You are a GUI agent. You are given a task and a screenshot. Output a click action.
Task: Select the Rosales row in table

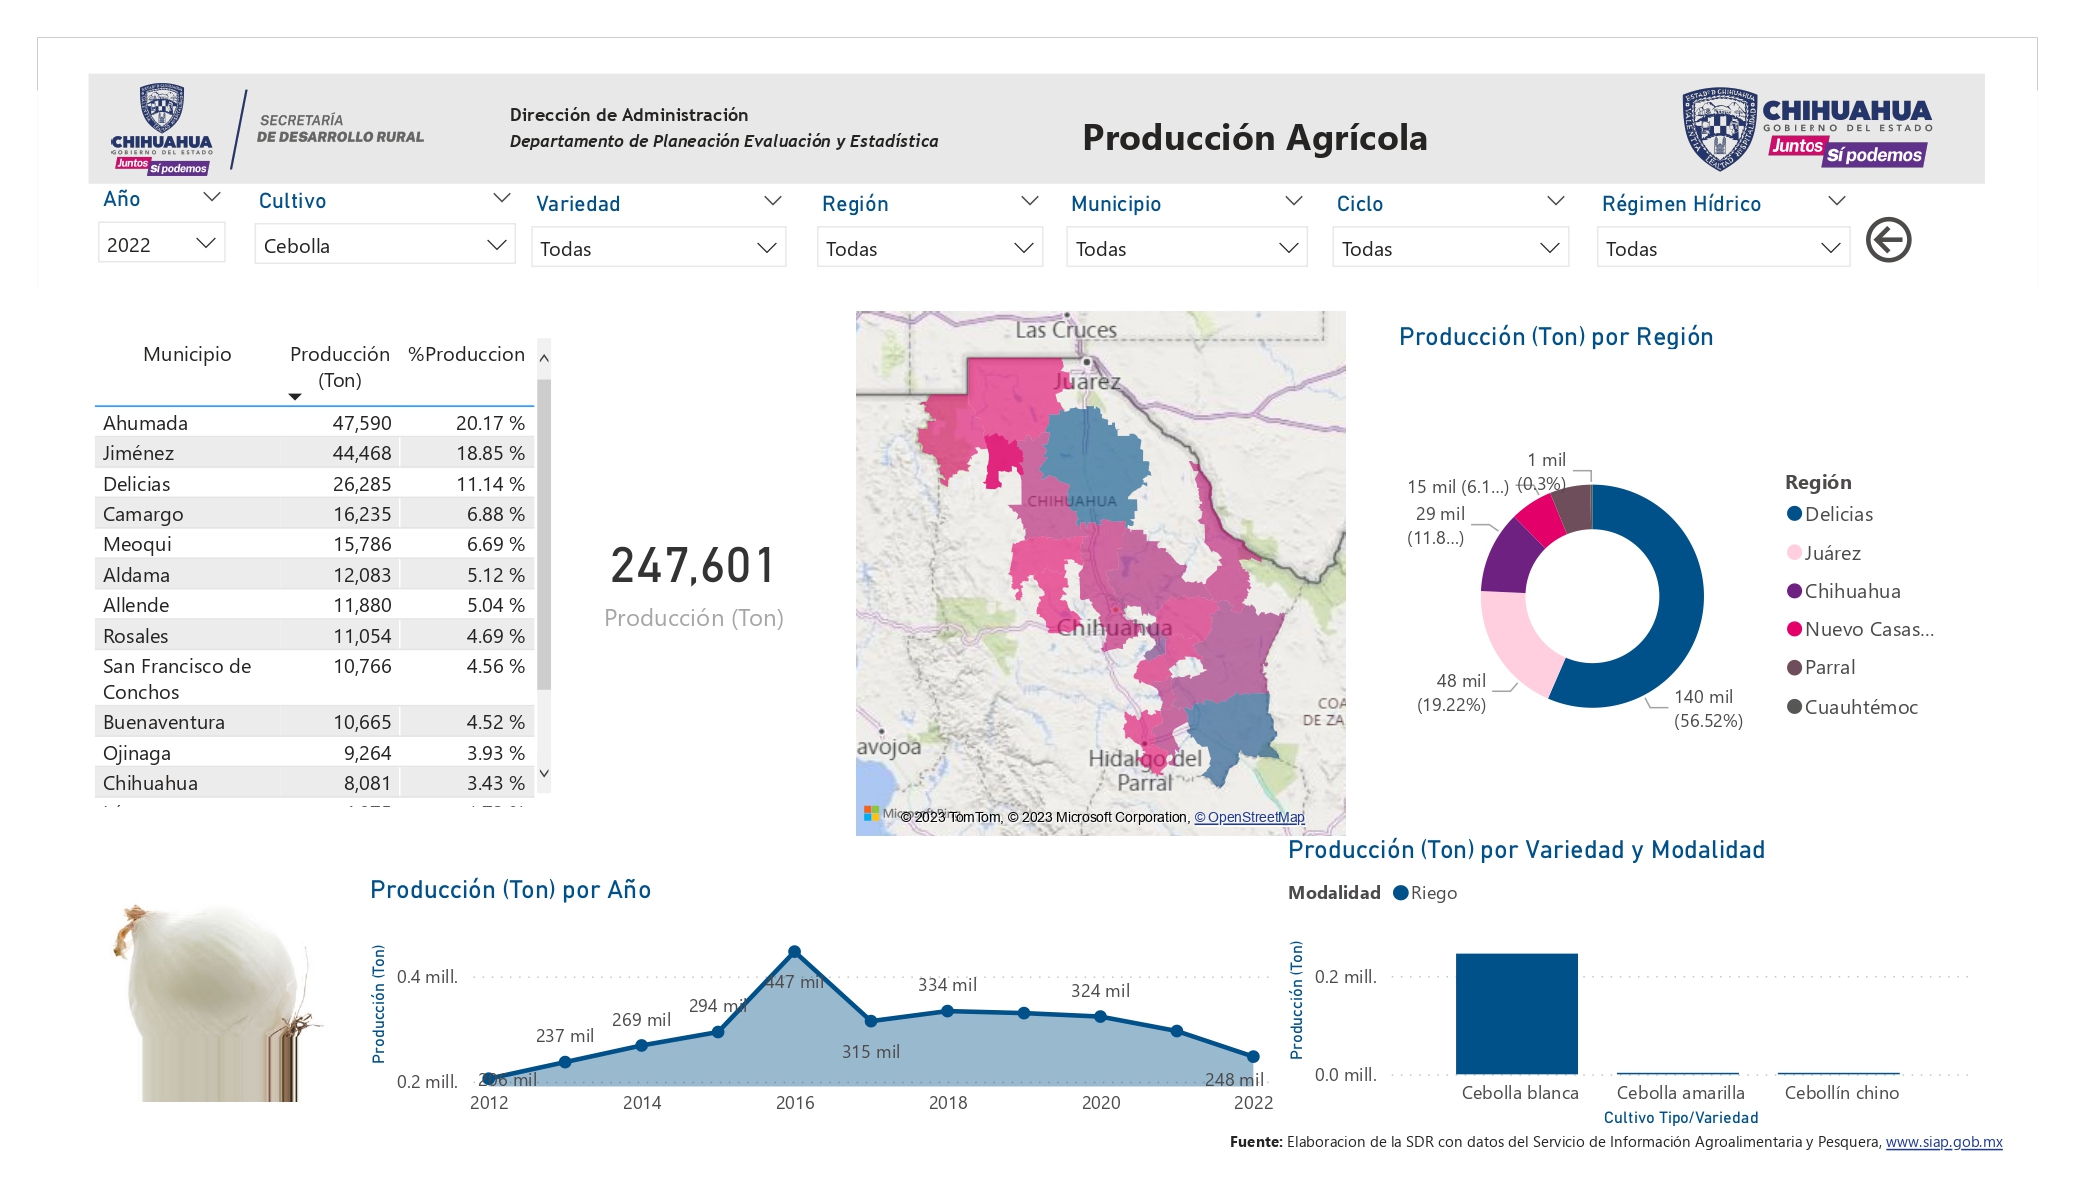click(315, 636)
